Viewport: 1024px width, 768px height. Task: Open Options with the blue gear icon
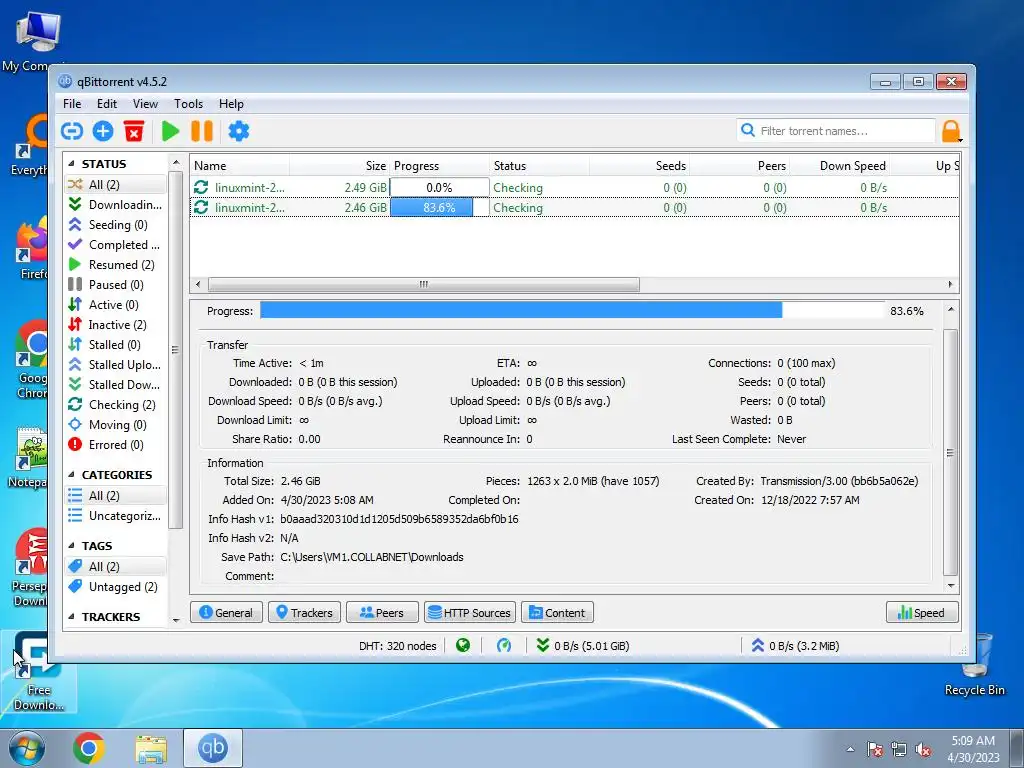tap(238, 131)
